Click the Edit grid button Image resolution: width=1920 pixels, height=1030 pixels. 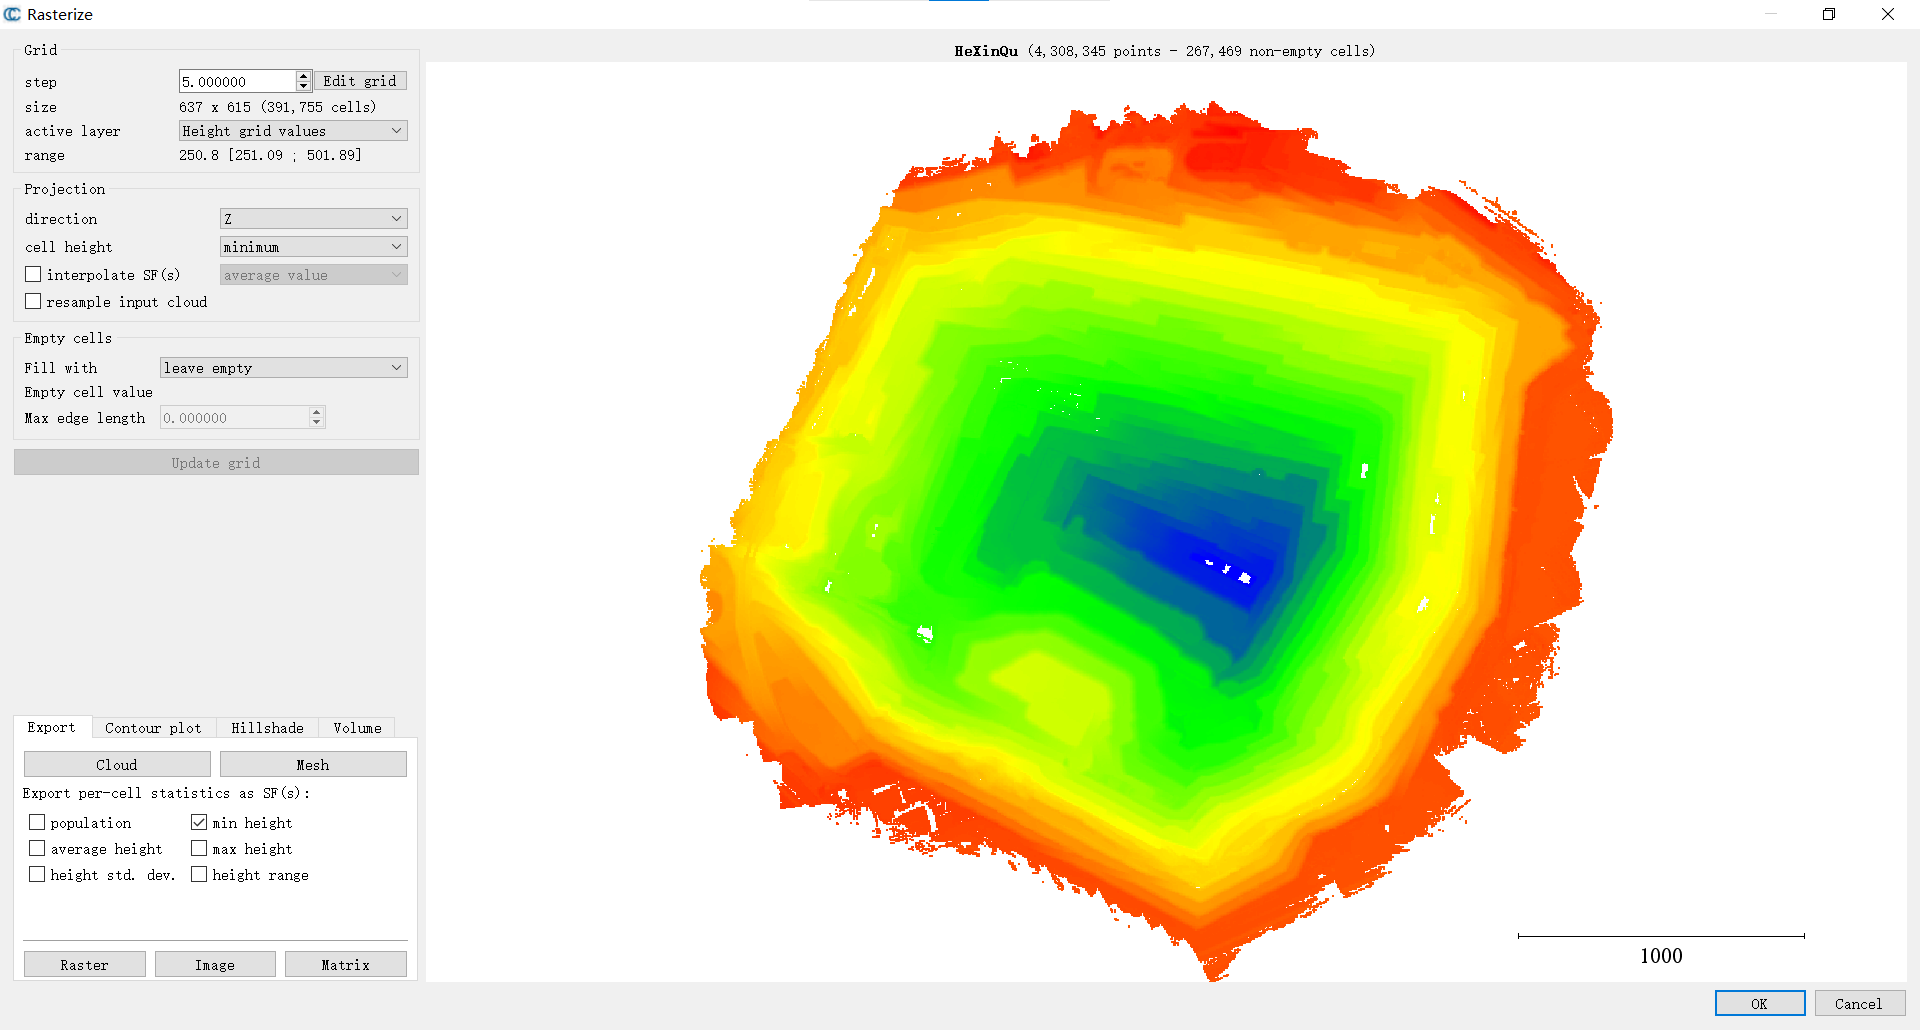click(x=360, y=81)
